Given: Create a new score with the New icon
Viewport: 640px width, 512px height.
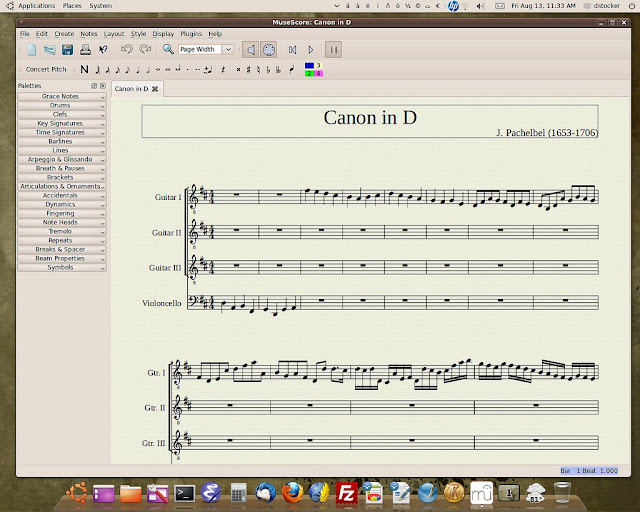Looking at the screenshot, I should tap(32, 50).
